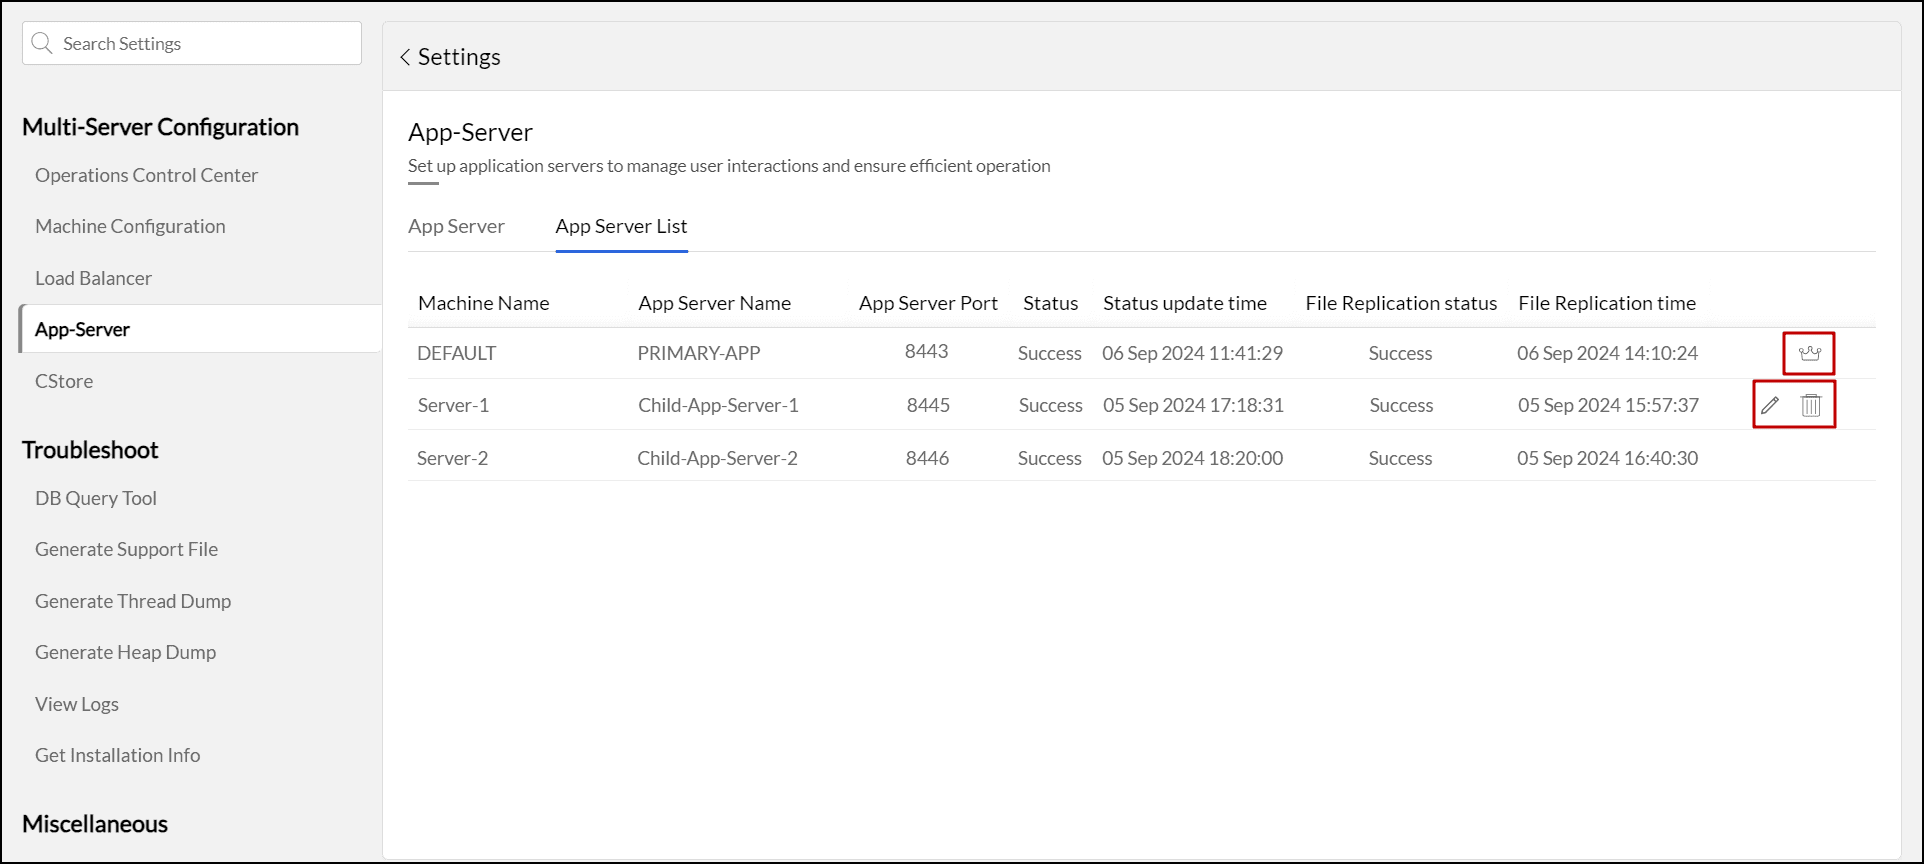The width and height of the screenshot is (1924, 864).
Task: Click the crown icon for PRIMARY-APP server
Action: click(x=1809, y=353)
